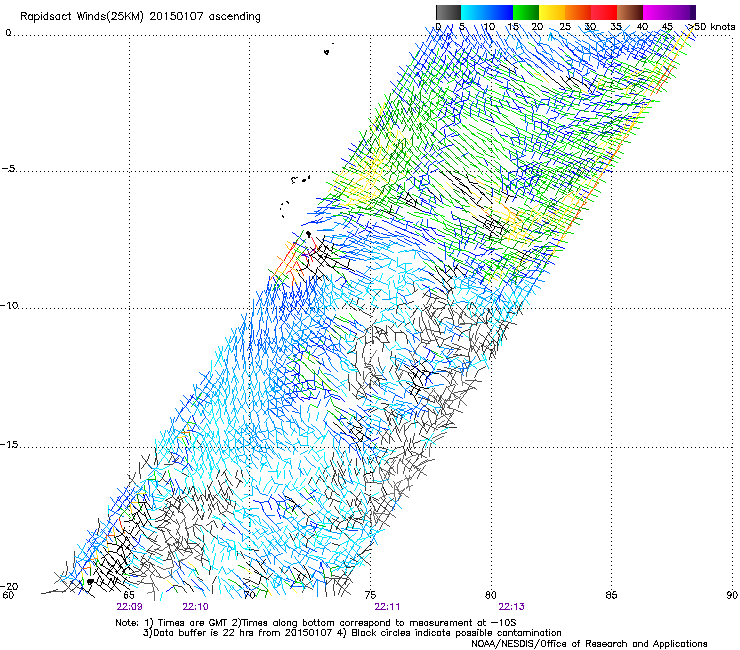
Task: Click the purple 45-50 knots color band
Action: (682, 12)
